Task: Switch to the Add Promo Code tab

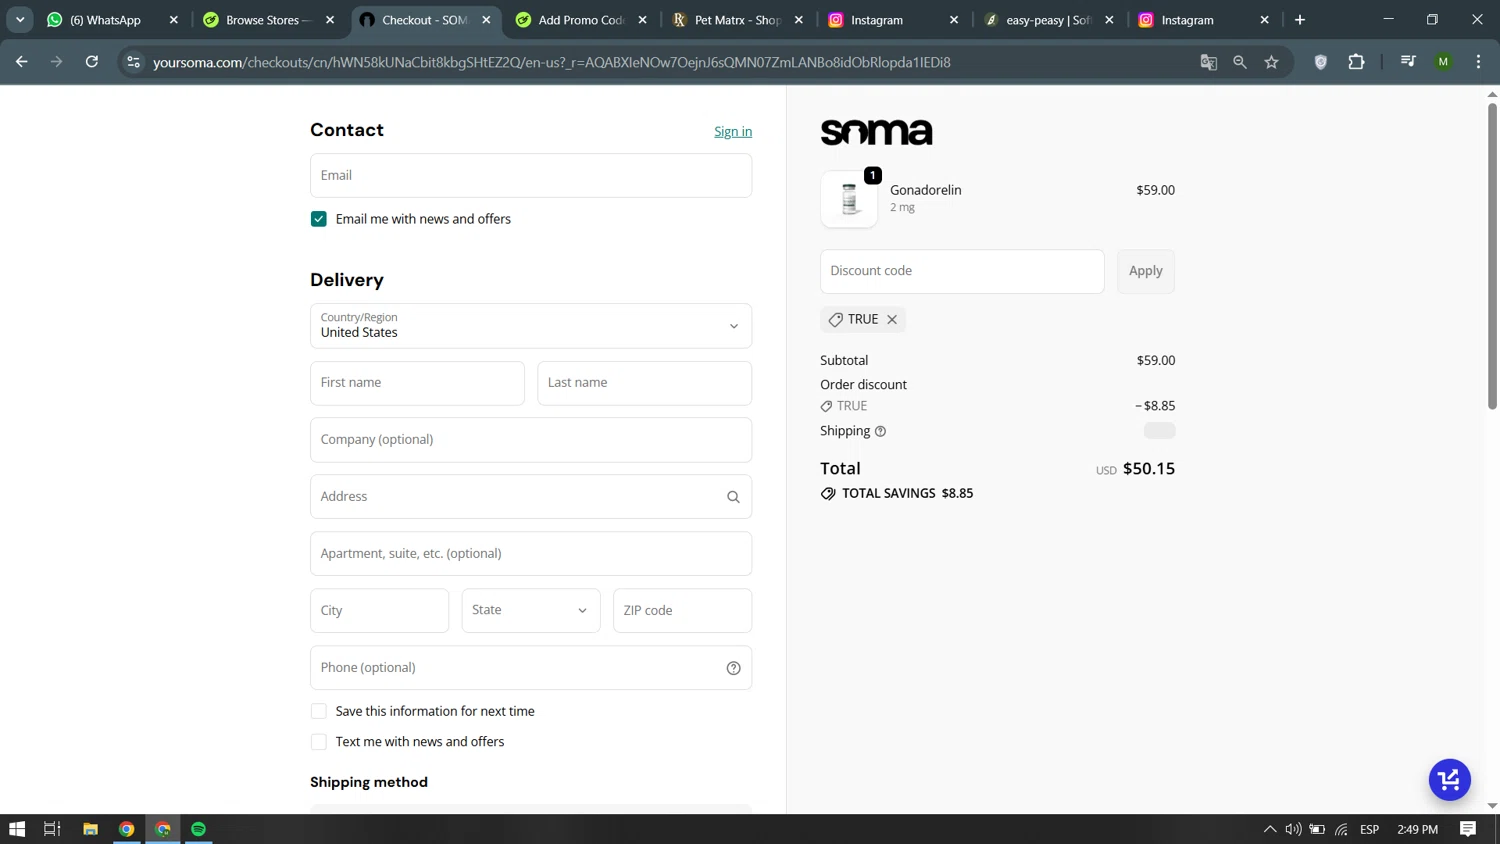Action: [580, 20]
